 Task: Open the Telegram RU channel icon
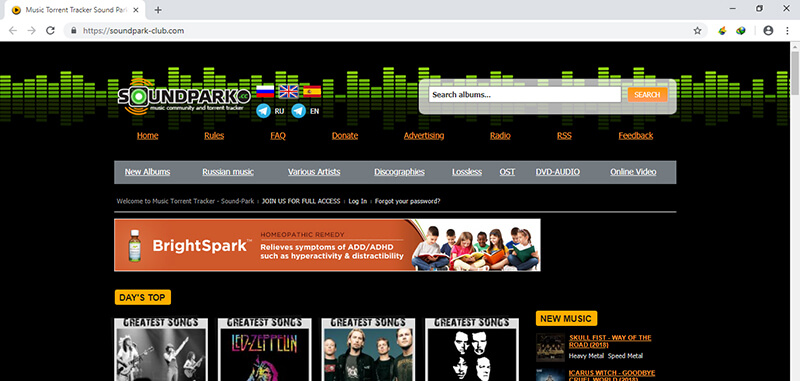point(263,111)
